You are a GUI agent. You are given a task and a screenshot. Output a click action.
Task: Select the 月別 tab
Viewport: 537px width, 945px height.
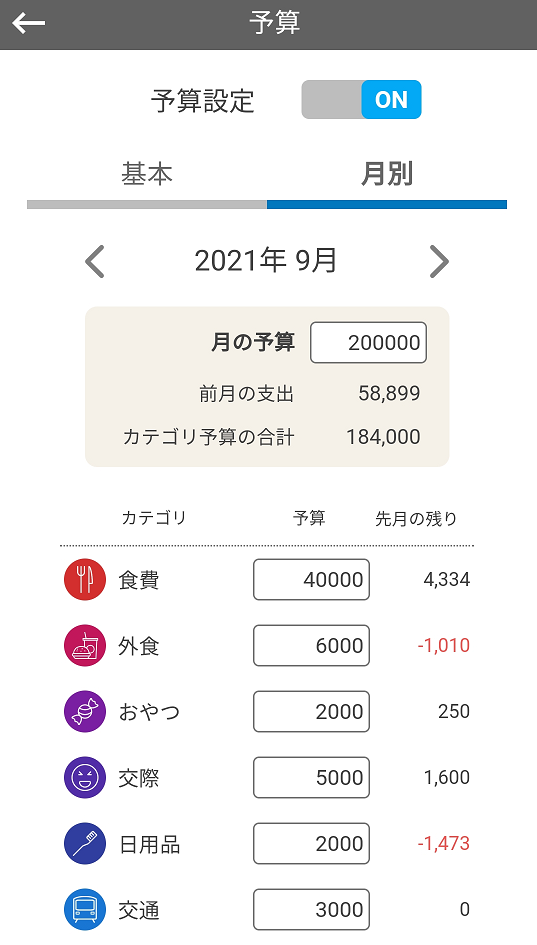click(x=387, y=174)
